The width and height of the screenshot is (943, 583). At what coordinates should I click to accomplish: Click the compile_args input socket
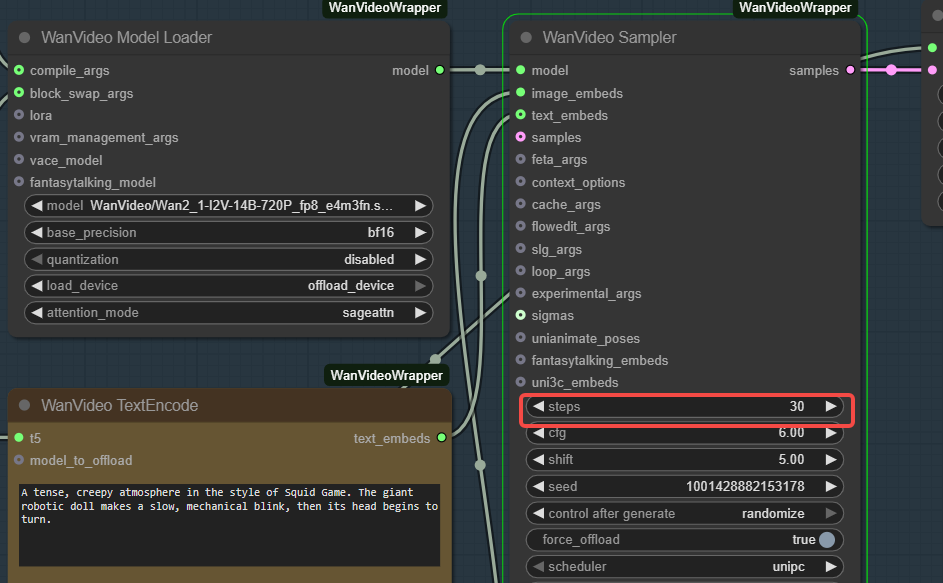click(19, 70)
